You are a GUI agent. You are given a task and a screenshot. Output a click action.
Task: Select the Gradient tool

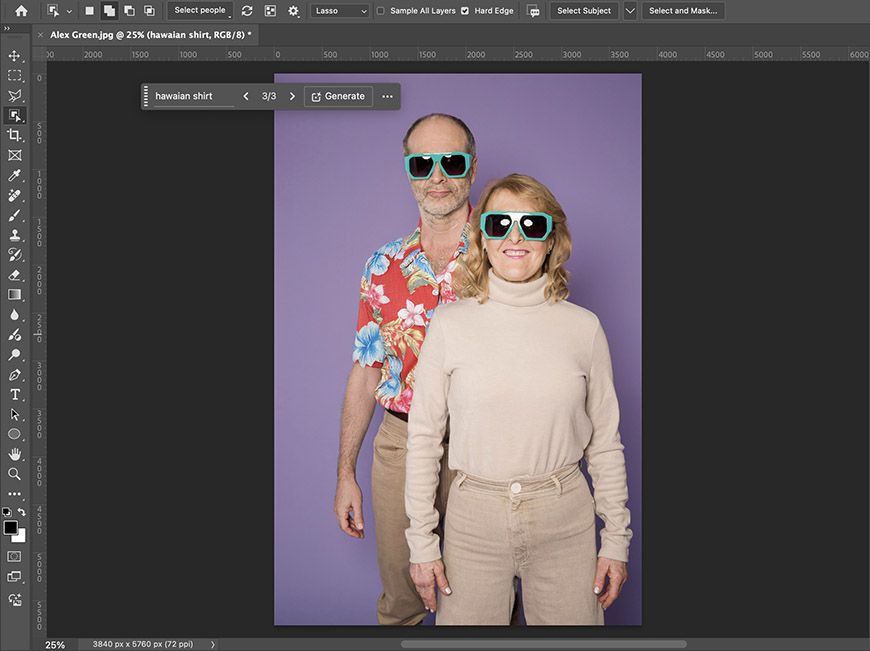click(14, 295)
